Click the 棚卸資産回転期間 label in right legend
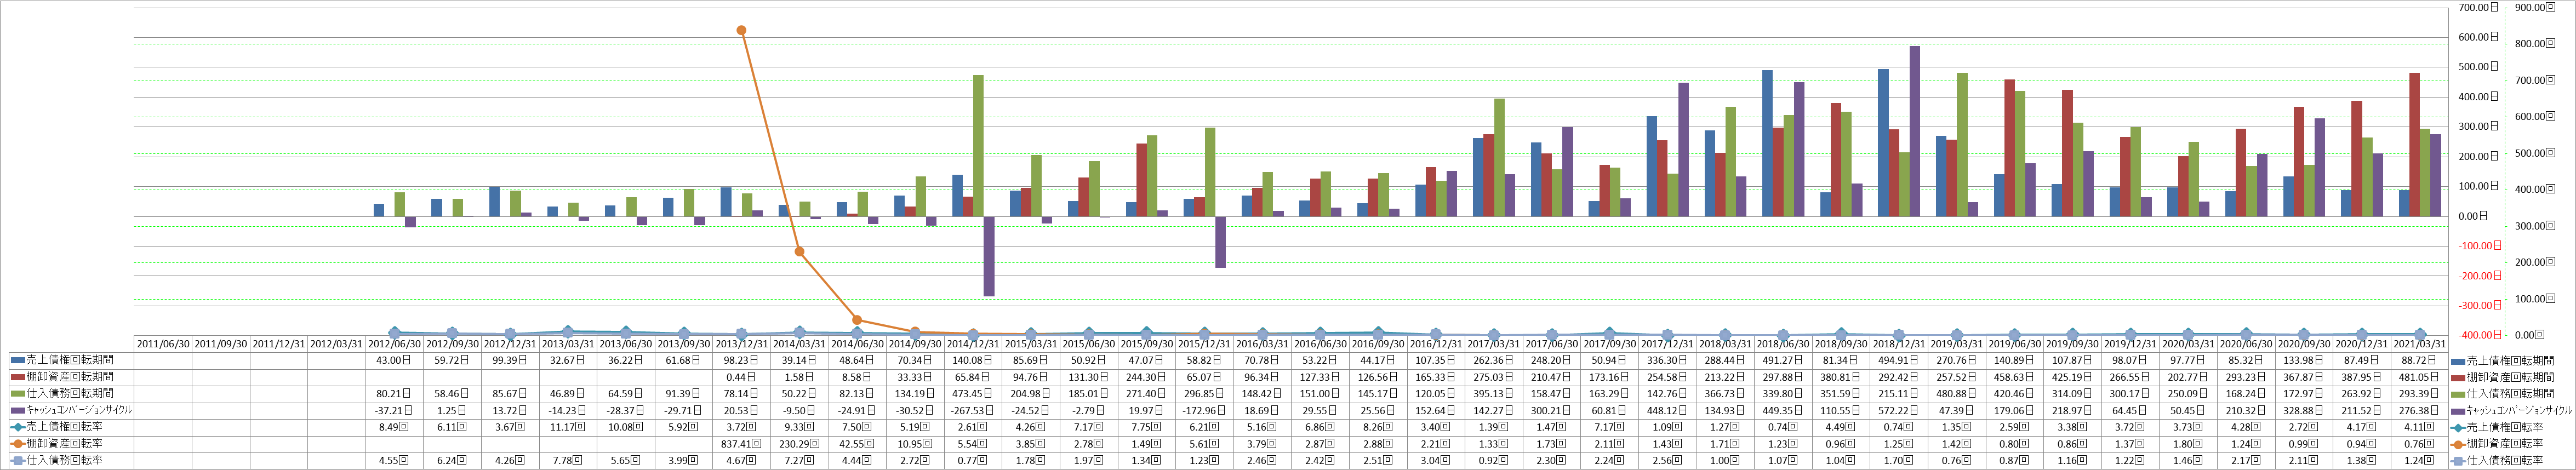2576x470 pixels. point(2510,377)
